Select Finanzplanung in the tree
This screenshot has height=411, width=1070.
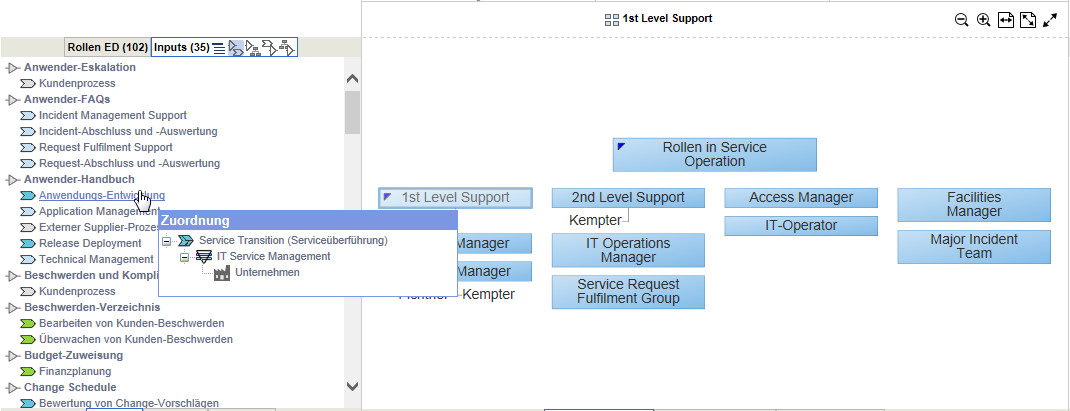coord(76,371)
